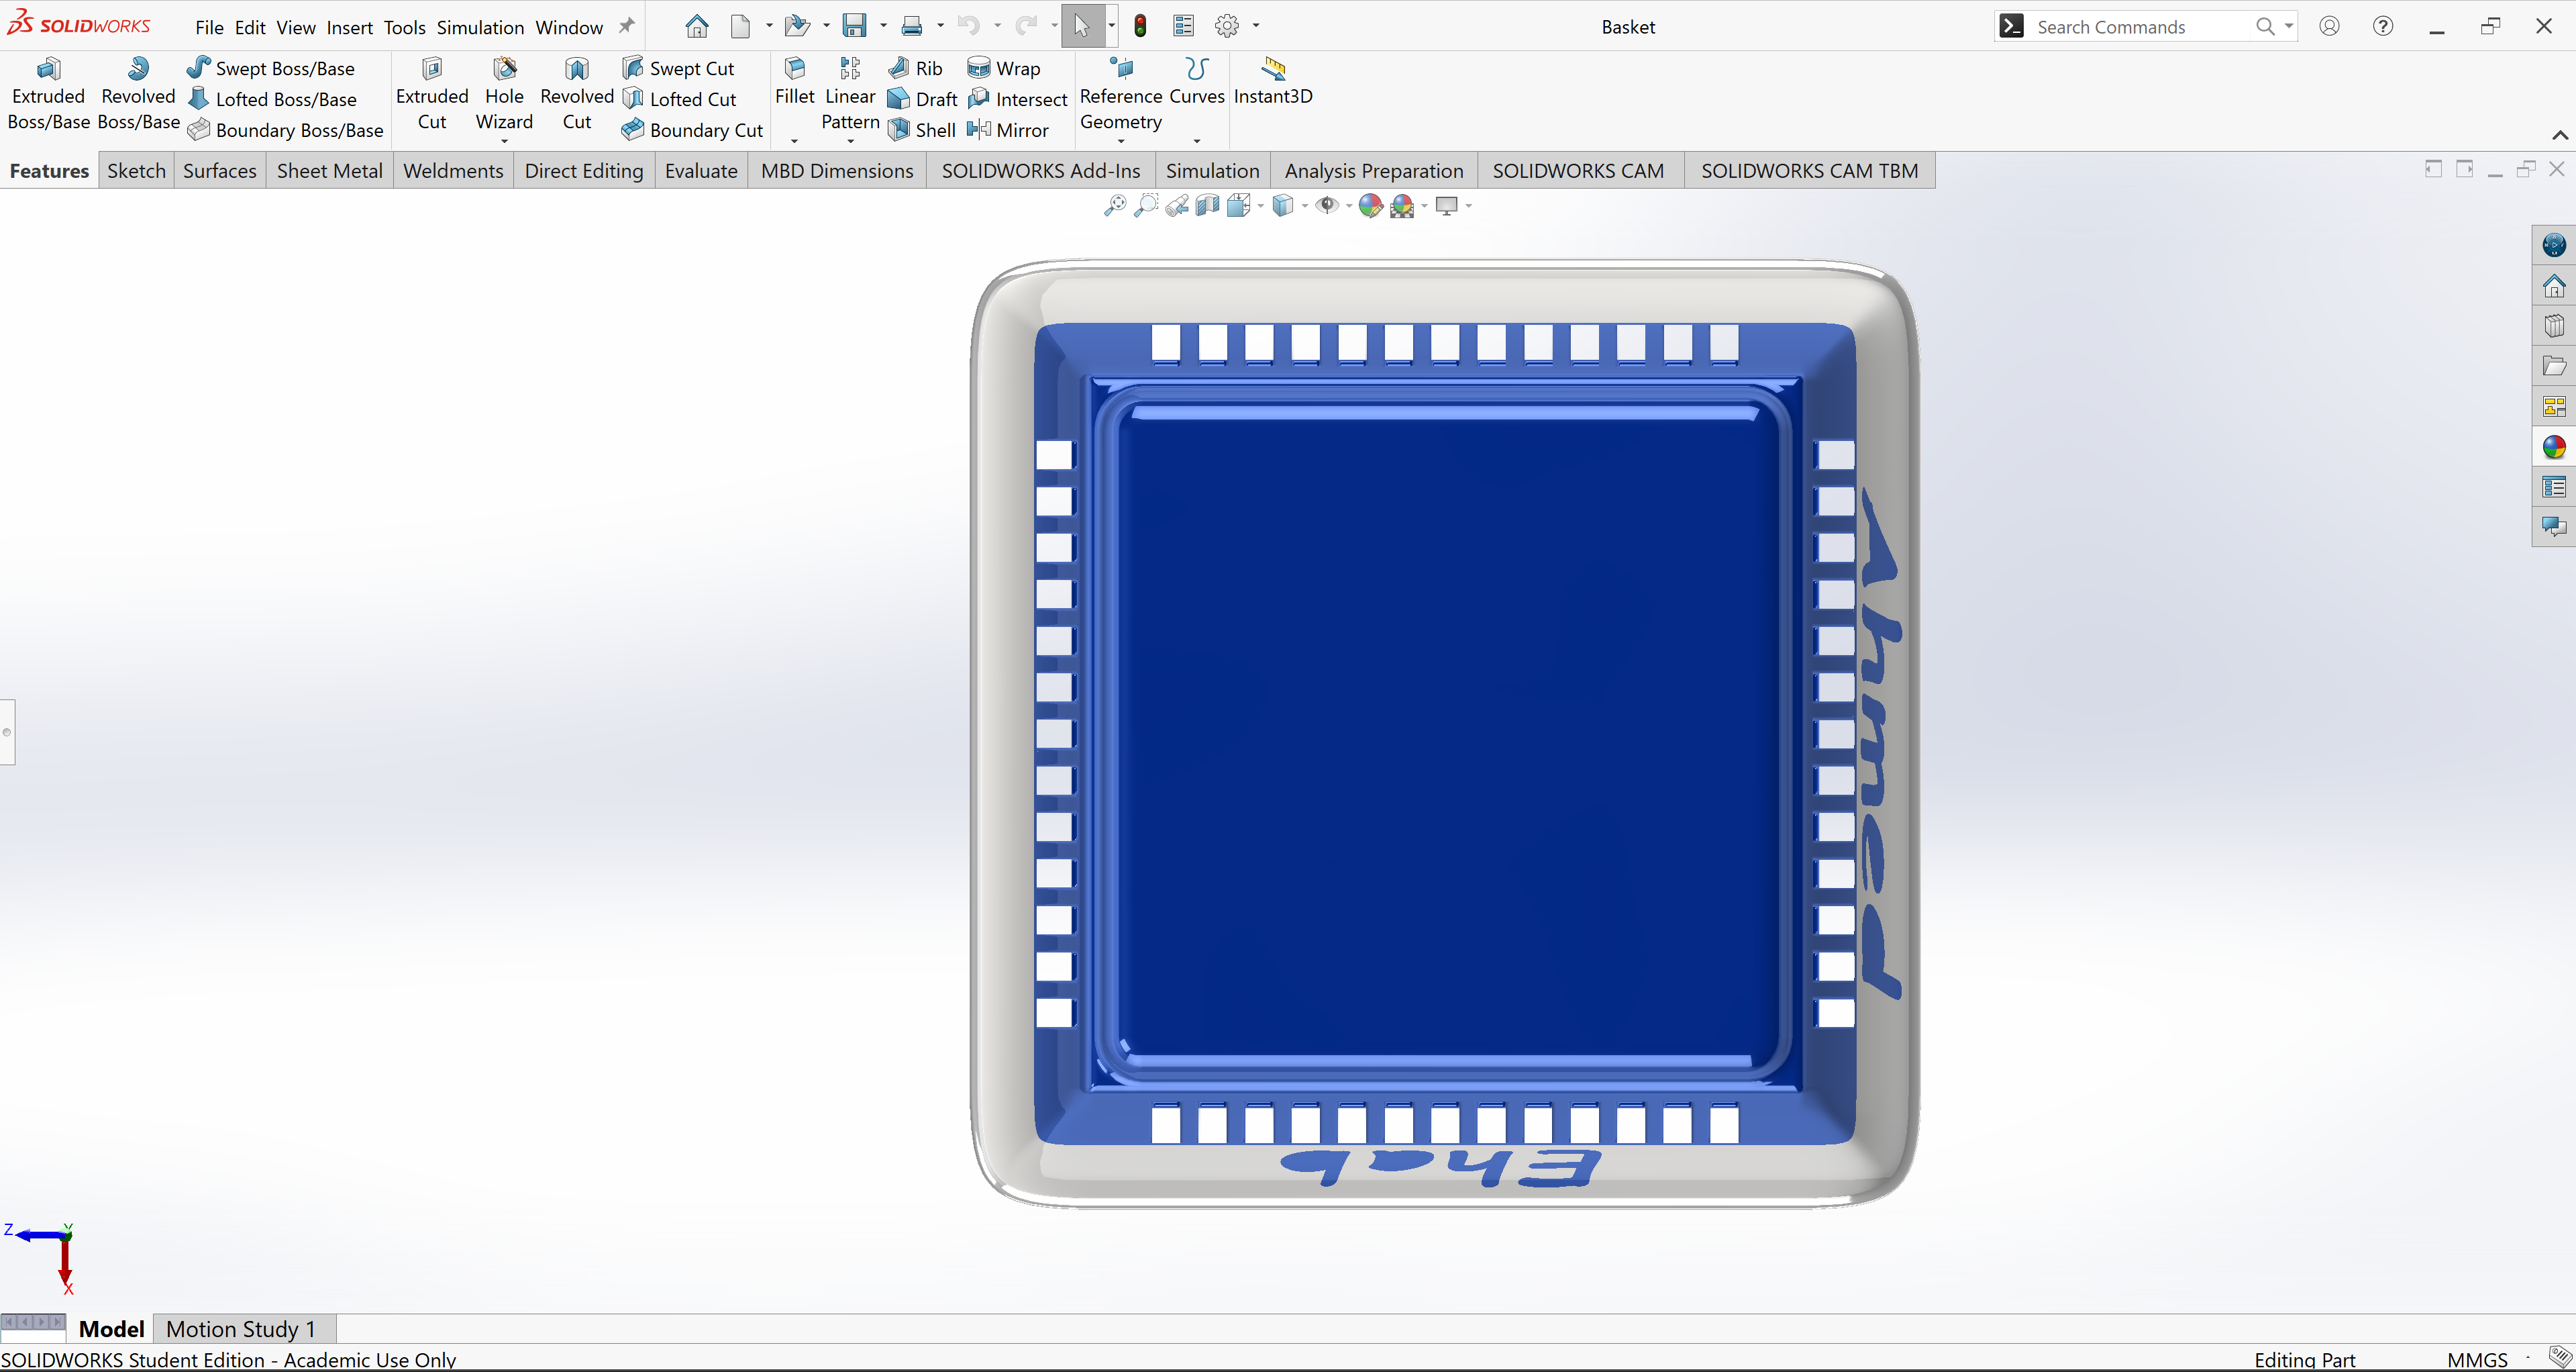The image size is (2576, 1372).
Task: Click the MMGS unit system button
Action: [x=2477, y=1359]
